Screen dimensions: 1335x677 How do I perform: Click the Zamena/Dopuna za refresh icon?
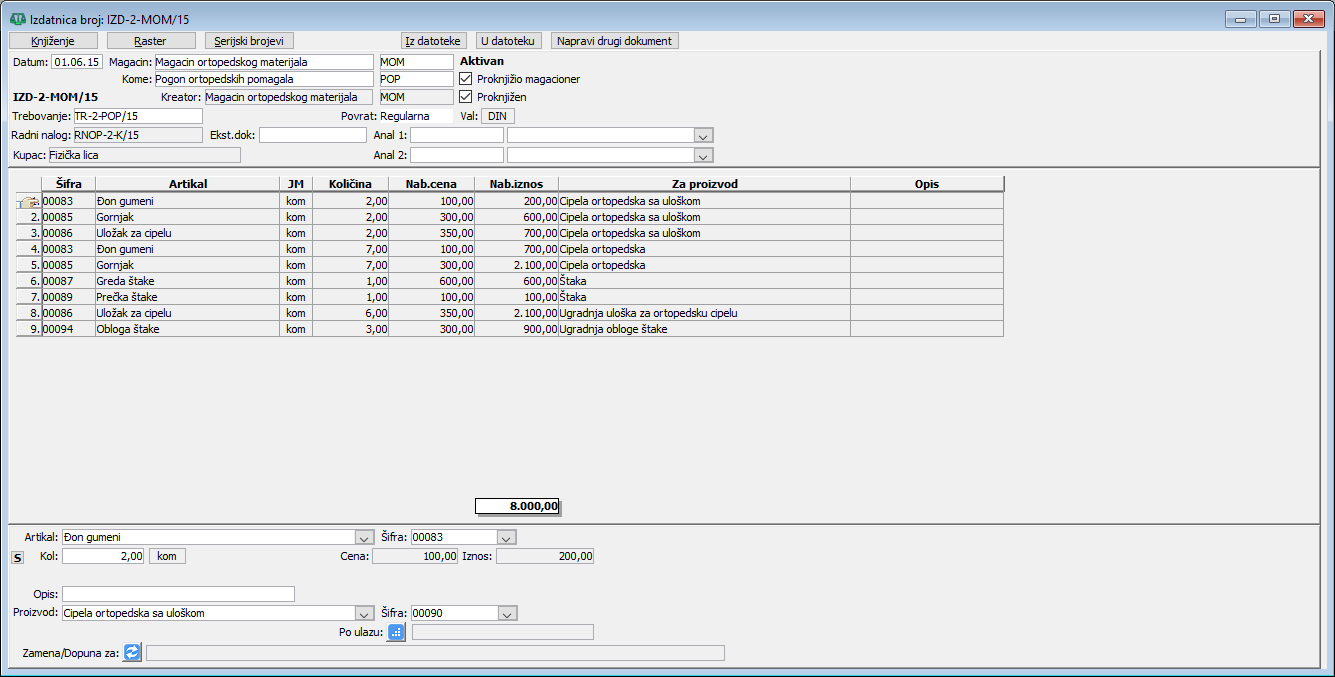click(132, 653)
